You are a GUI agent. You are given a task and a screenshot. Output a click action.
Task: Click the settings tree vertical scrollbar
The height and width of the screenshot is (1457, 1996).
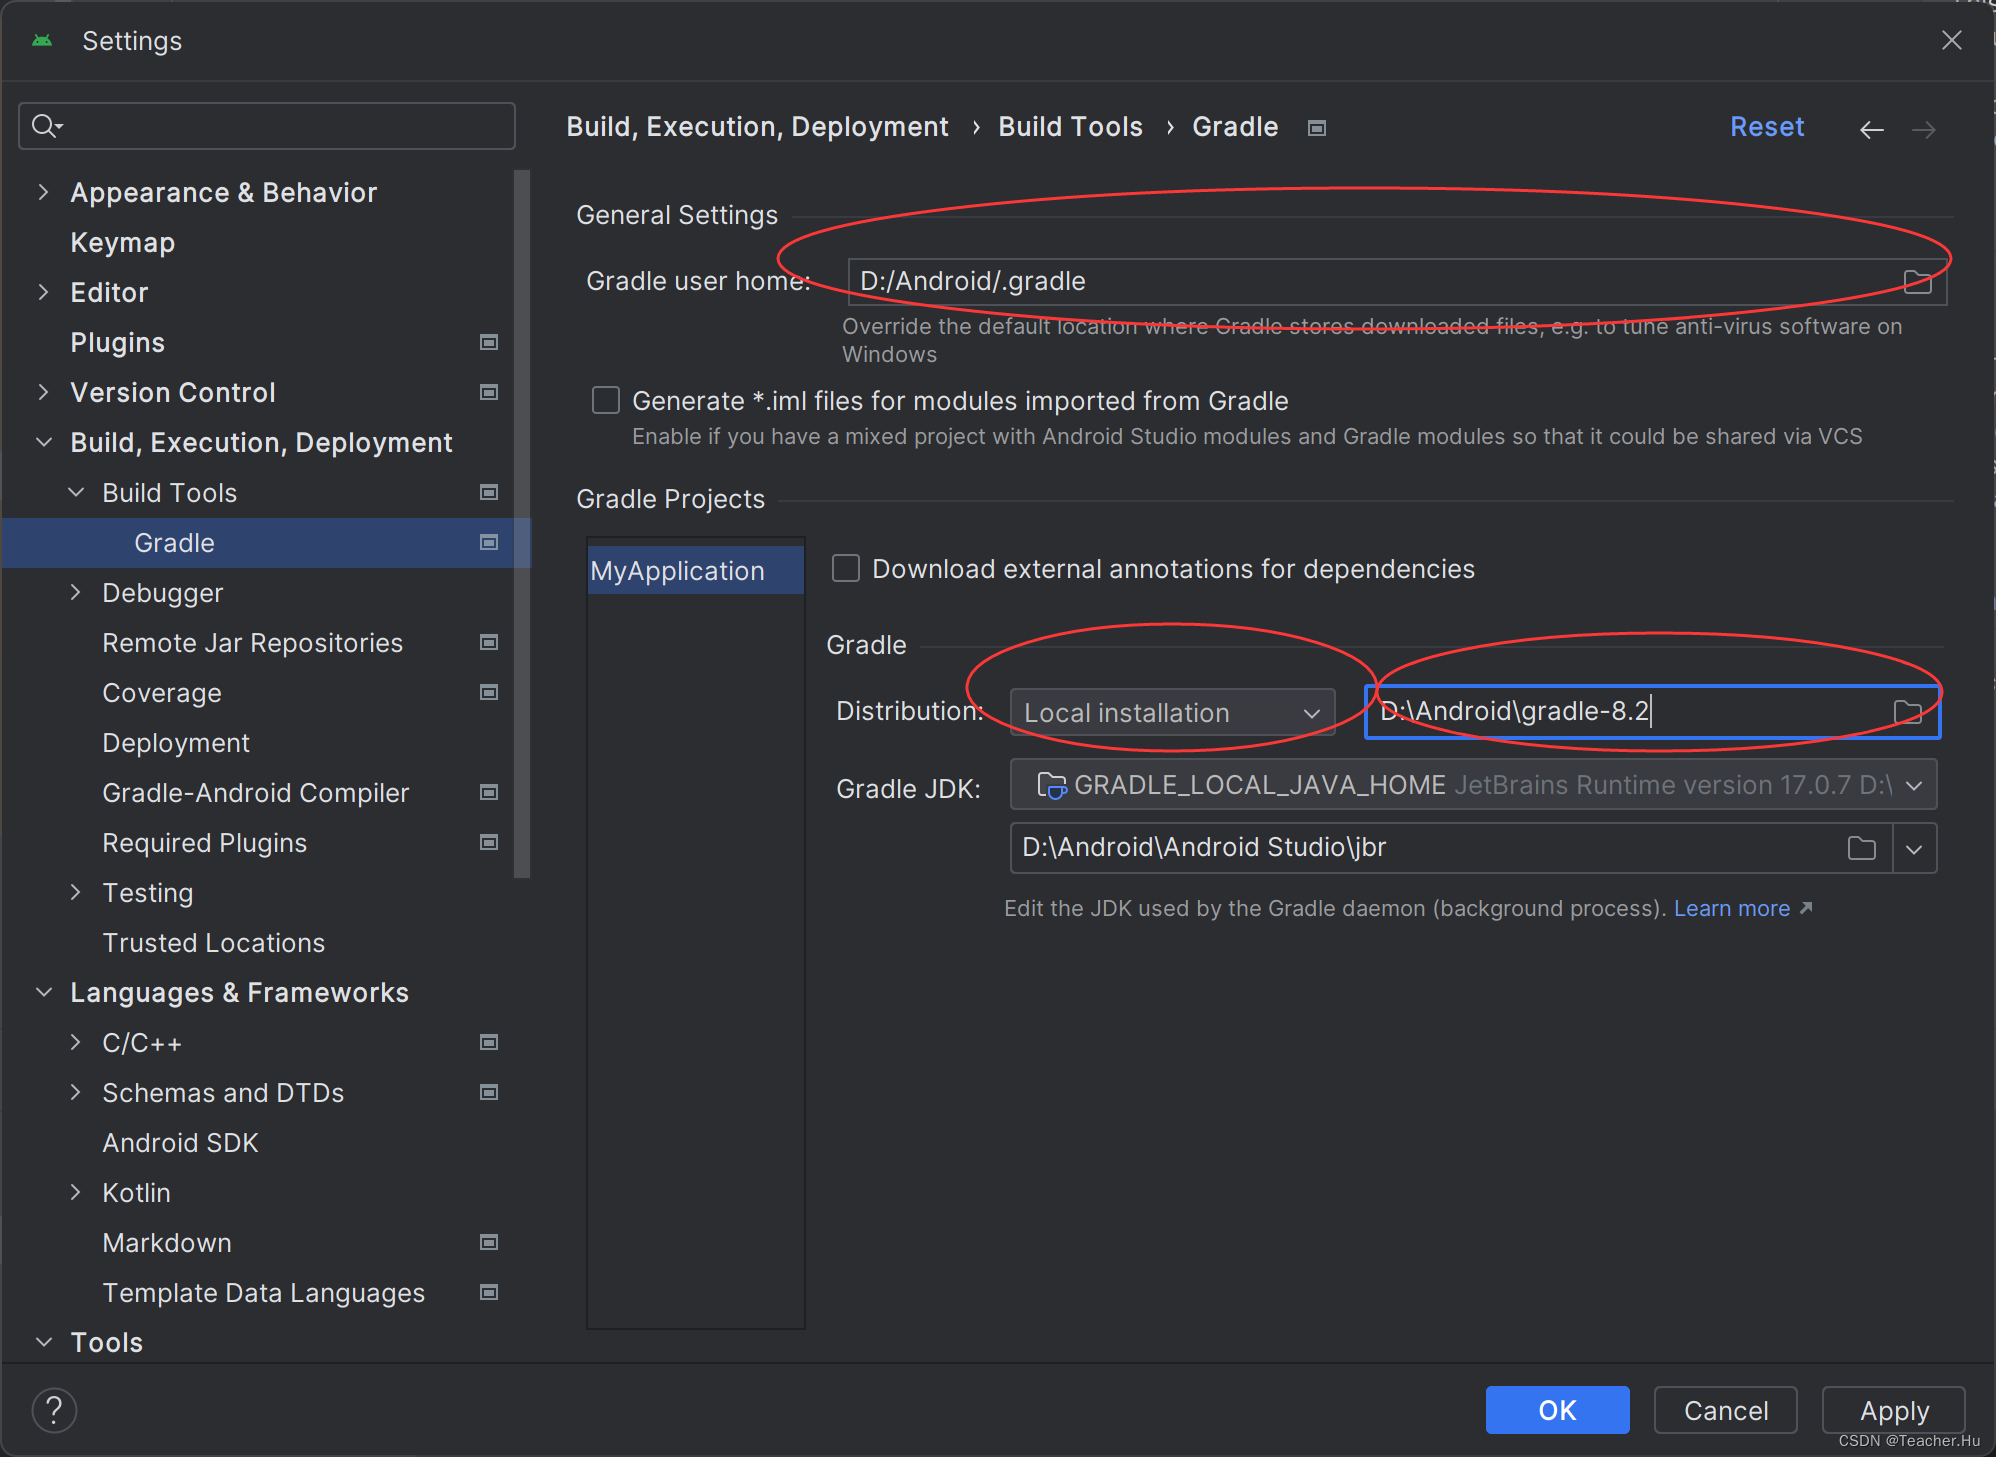(521, 524)
